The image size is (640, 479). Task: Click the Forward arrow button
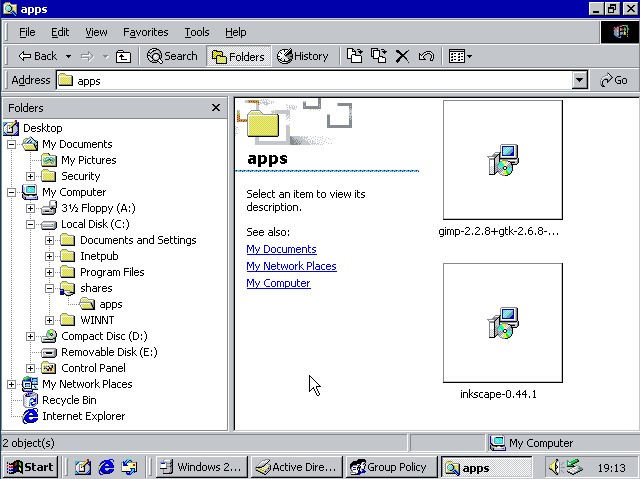point(87,56)
